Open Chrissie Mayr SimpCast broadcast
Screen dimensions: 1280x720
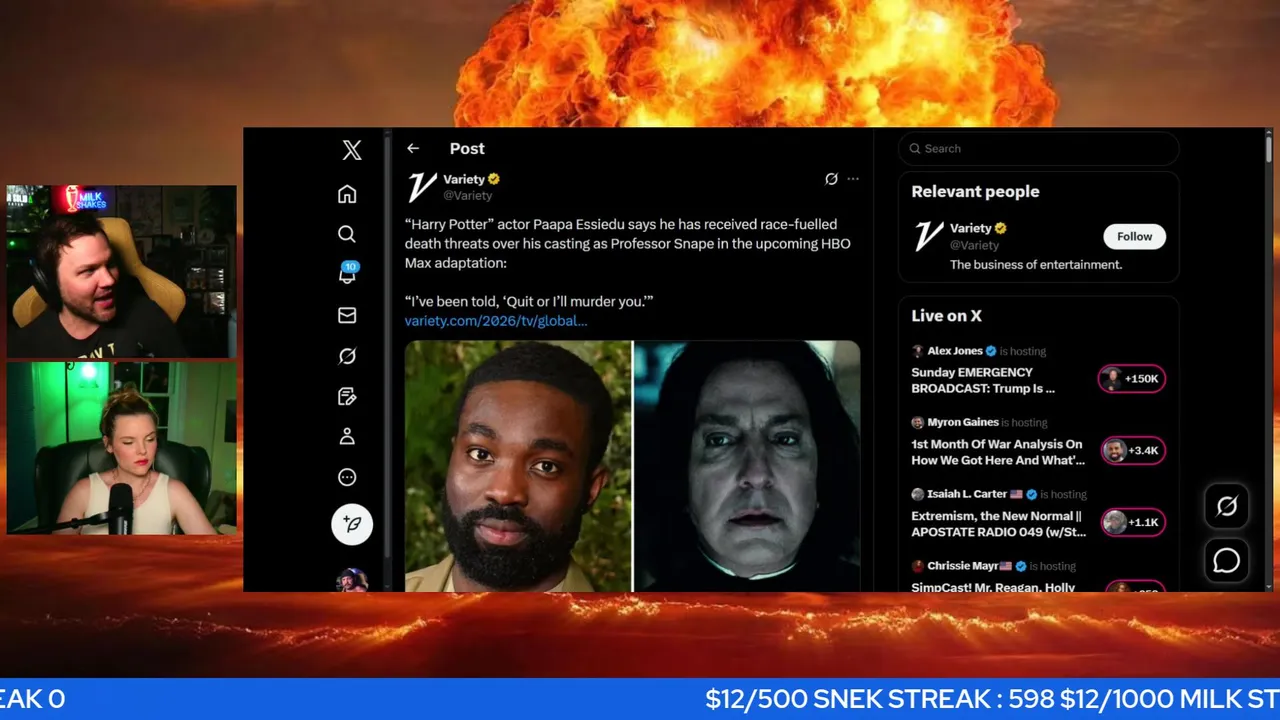coord(994,587)
